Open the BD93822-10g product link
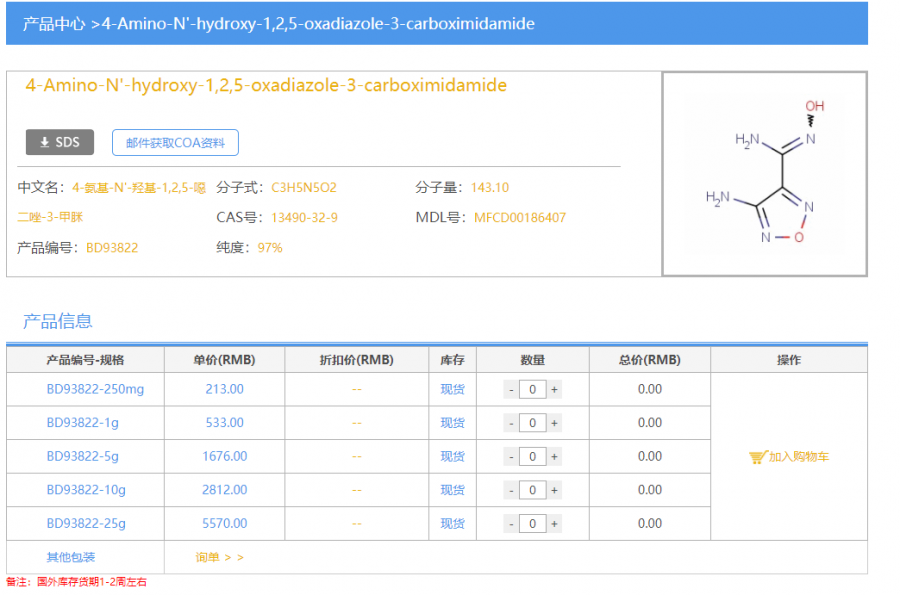This screenshot has height=595, width=900. (x=86, y=490)
